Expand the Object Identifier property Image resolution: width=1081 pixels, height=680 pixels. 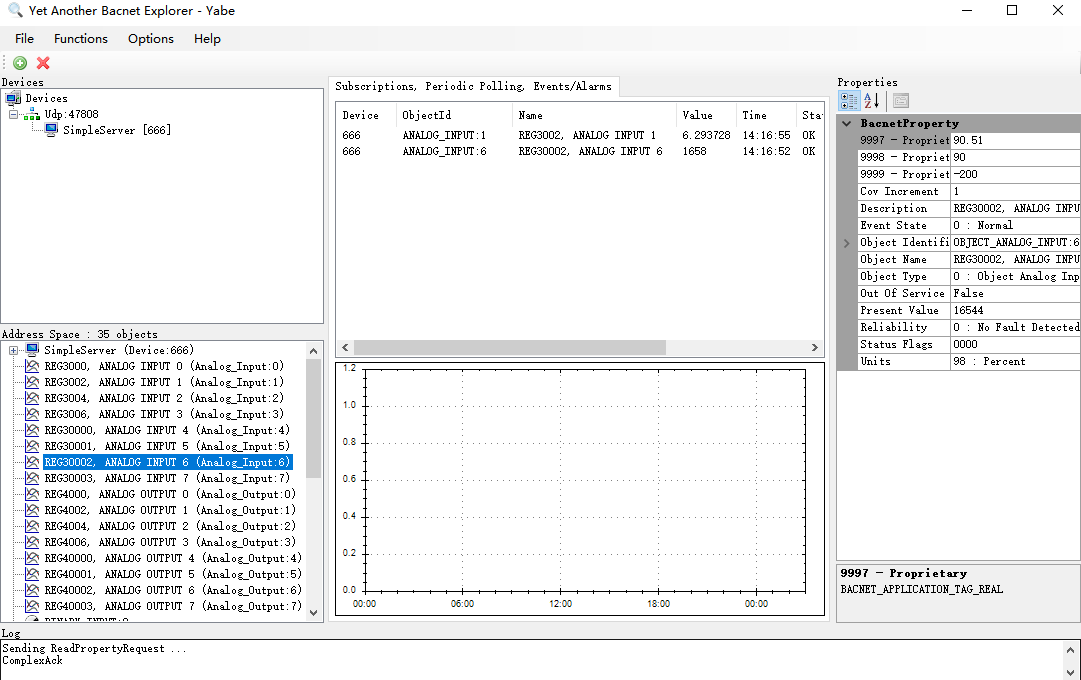click(847, 243)
